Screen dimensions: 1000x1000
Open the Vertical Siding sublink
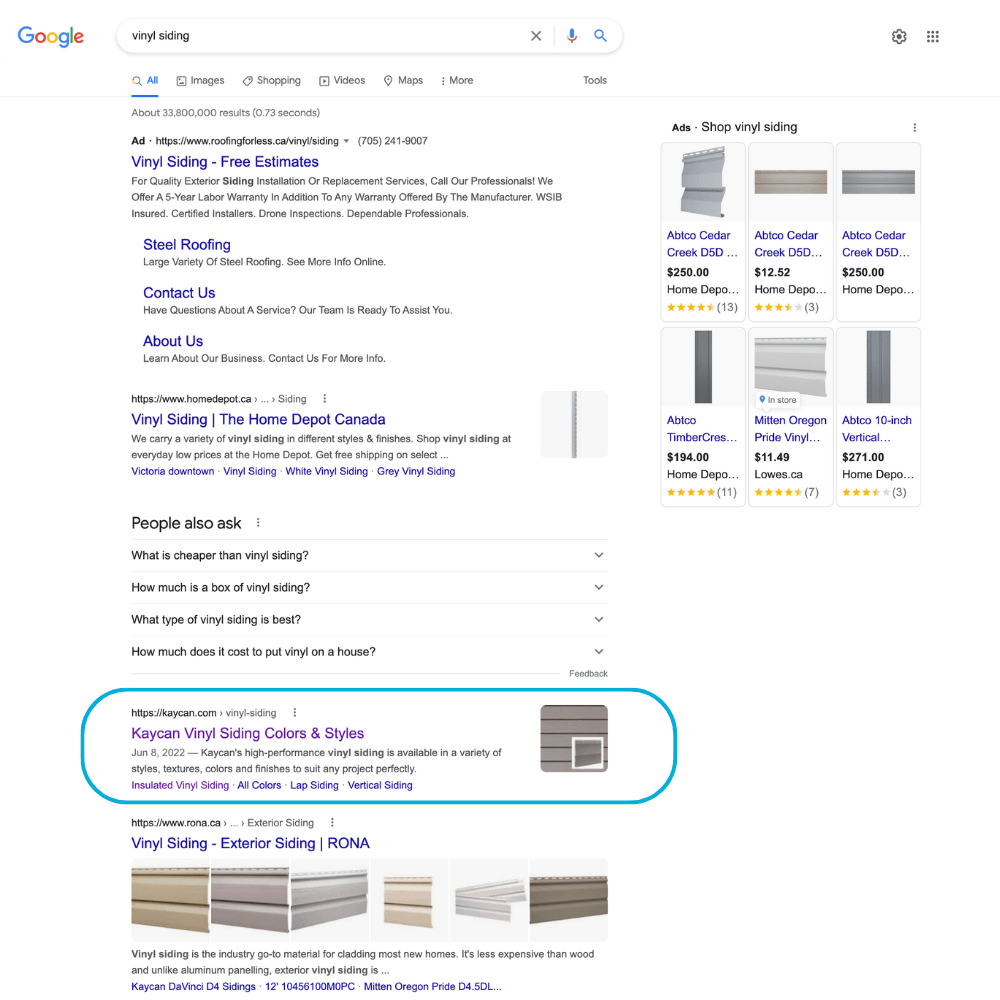click(380, 785)
